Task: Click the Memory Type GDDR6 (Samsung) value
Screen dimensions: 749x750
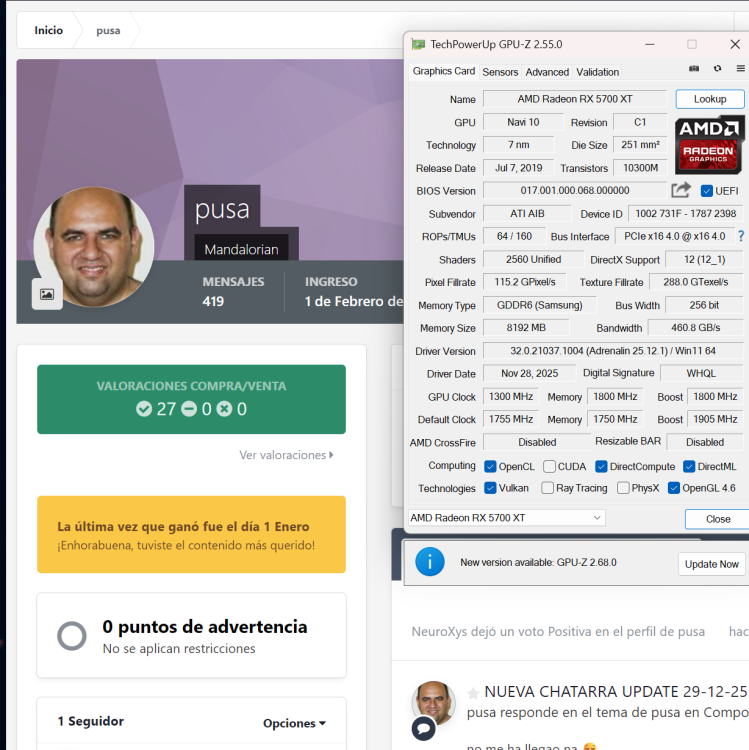Action: 540,305
